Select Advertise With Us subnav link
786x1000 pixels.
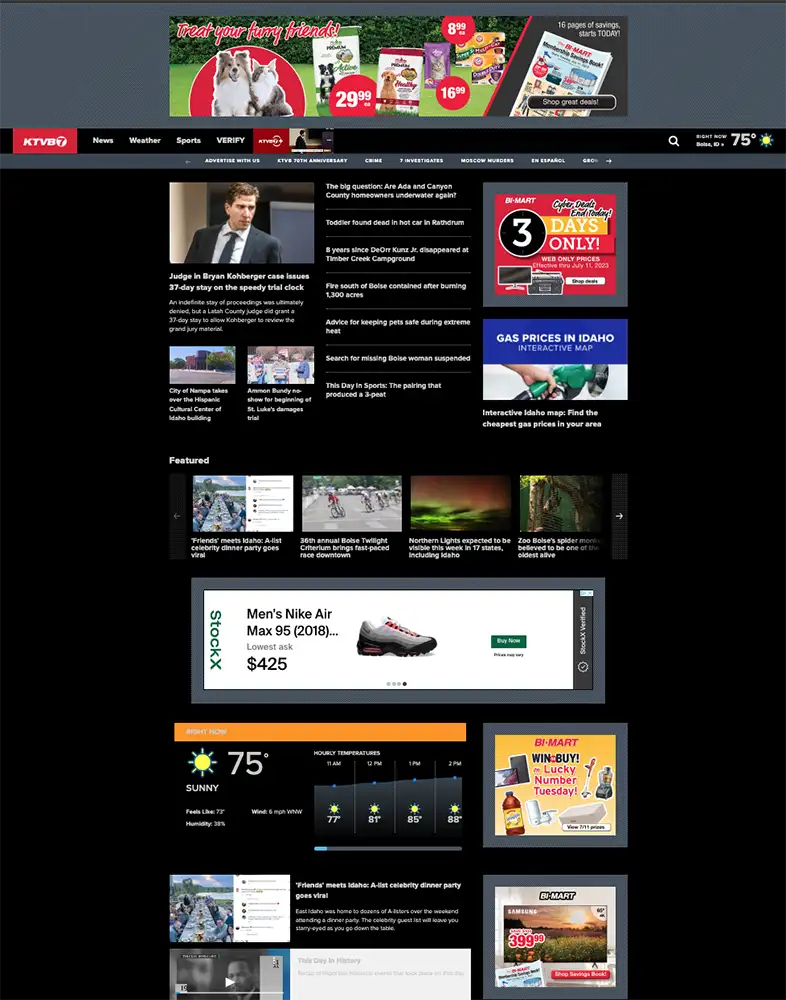click(232, 161)
